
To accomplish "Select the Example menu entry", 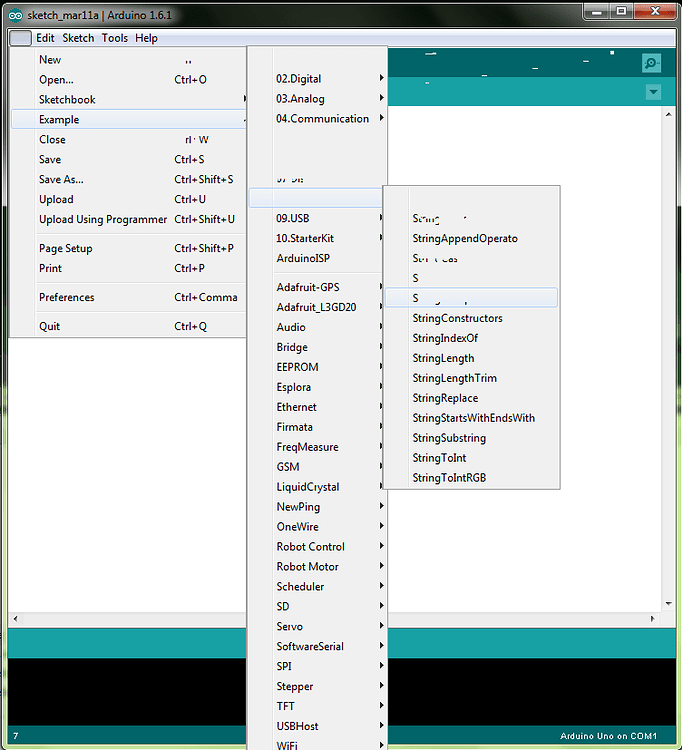I will click(128, 120).
